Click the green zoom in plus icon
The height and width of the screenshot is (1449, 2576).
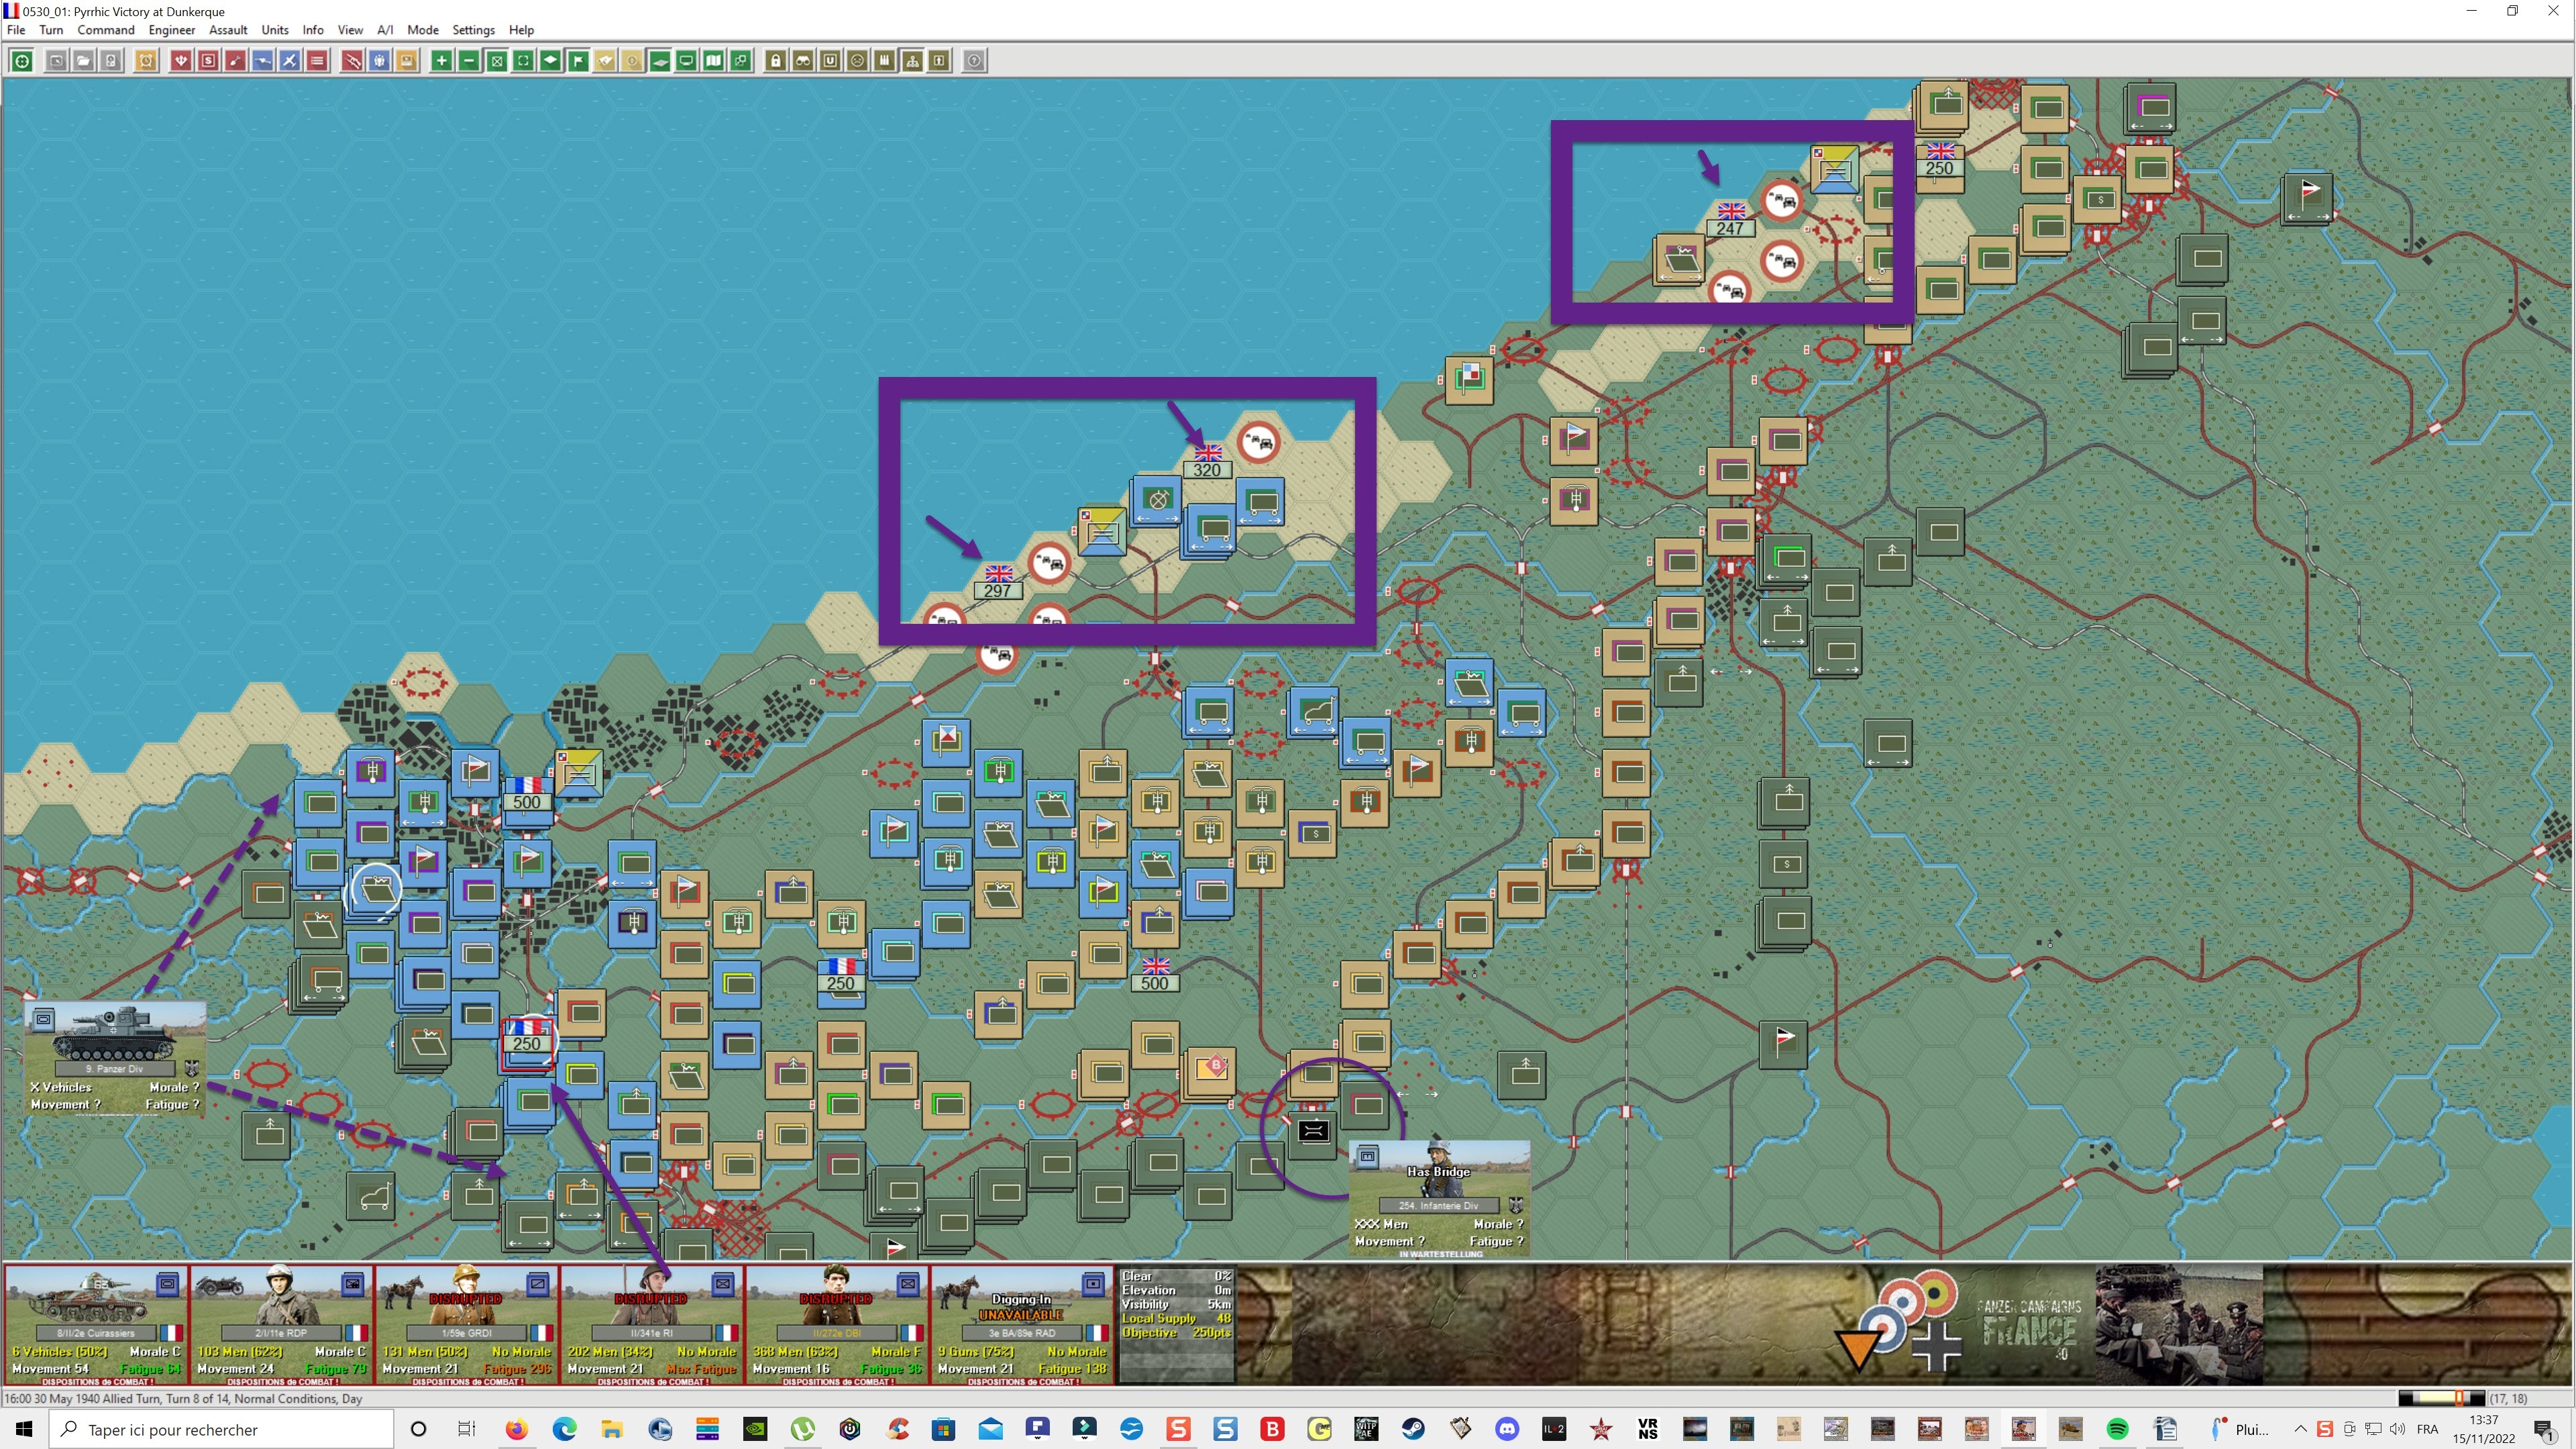click(441, 61)
